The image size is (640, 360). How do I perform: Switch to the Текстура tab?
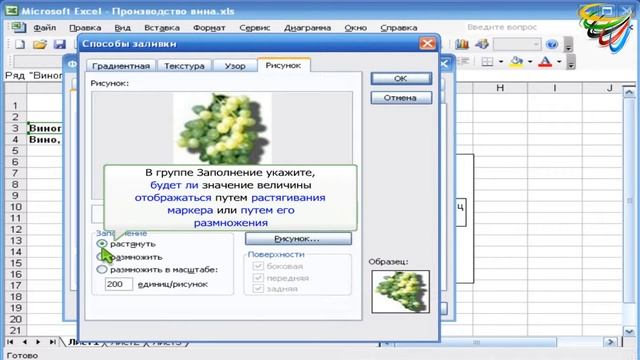coord(184,66)
